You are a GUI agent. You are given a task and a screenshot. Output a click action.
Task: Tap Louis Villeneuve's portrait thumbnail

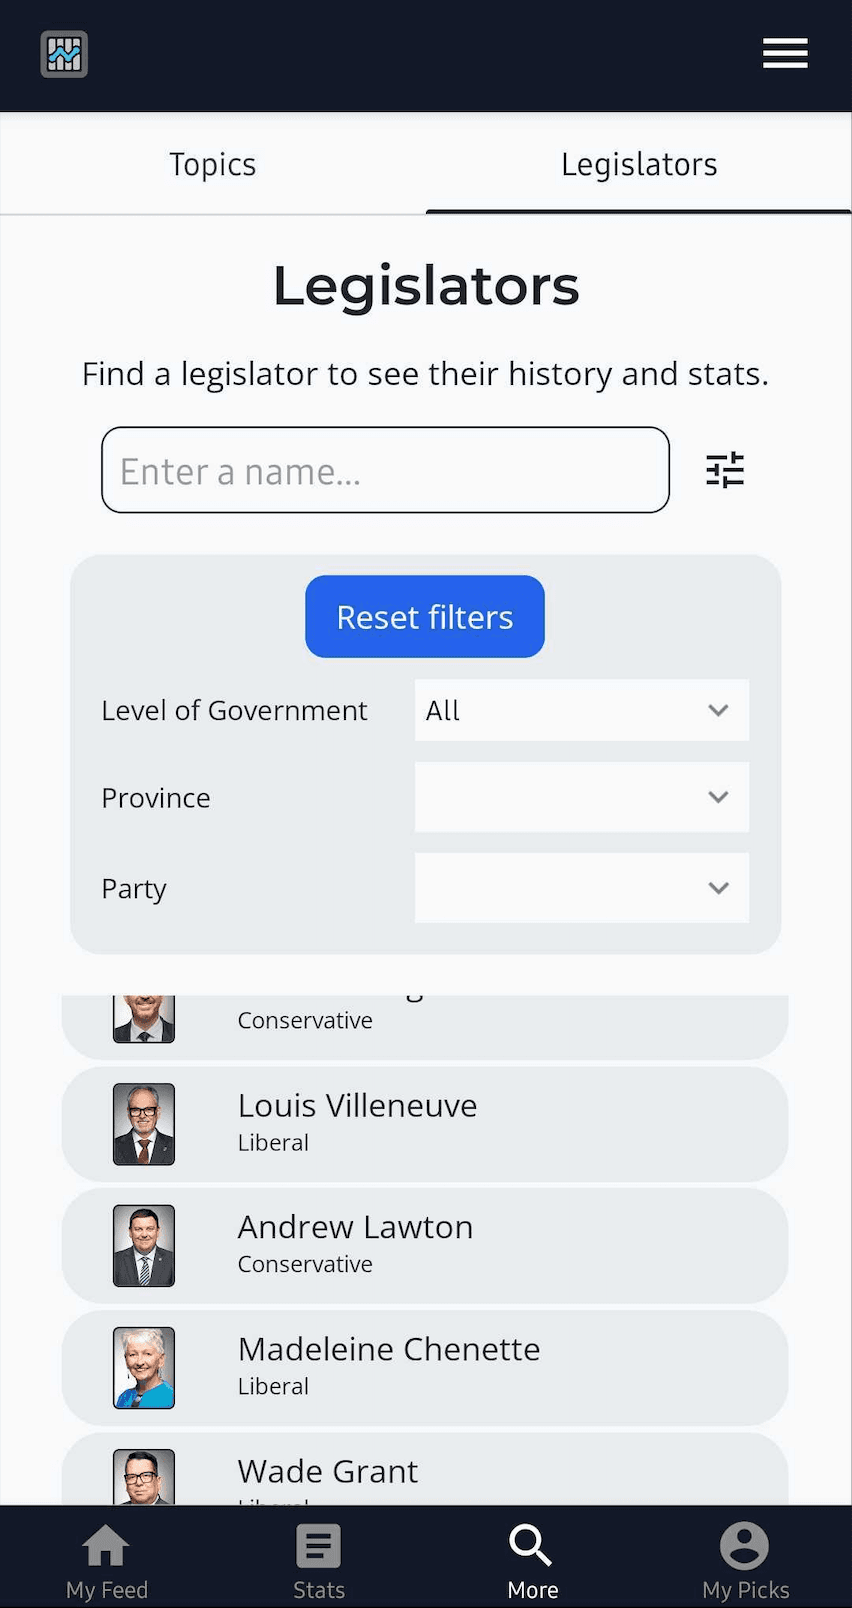point(144,1124)
